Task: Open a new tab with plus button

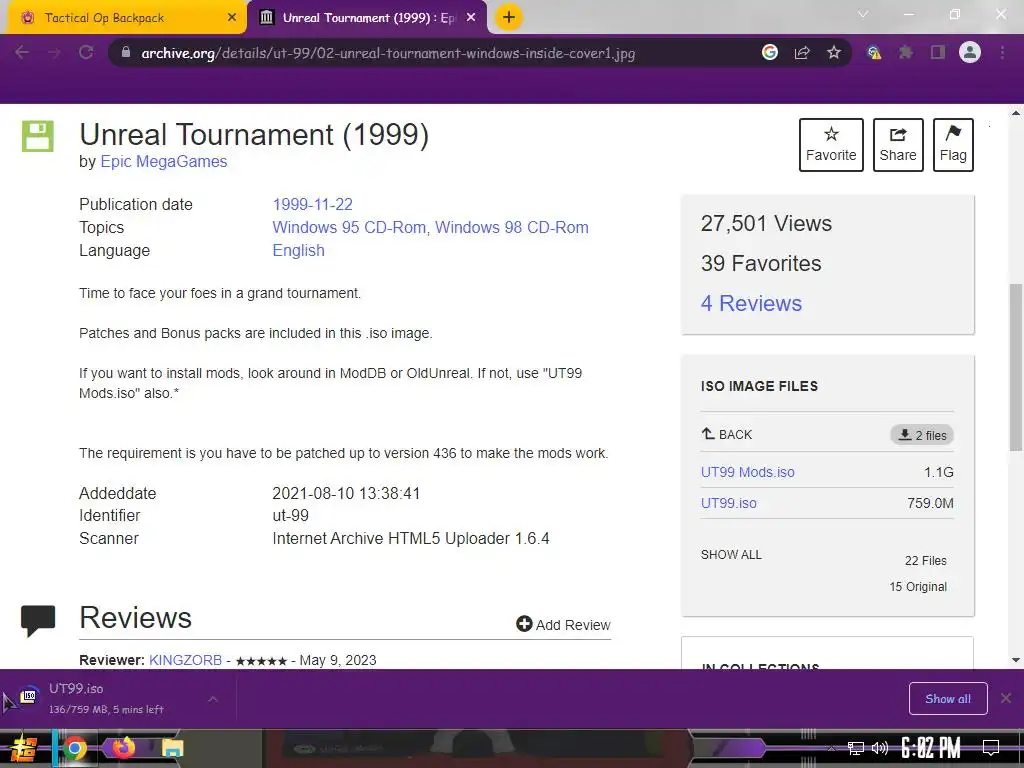Action: coord(509,17)
